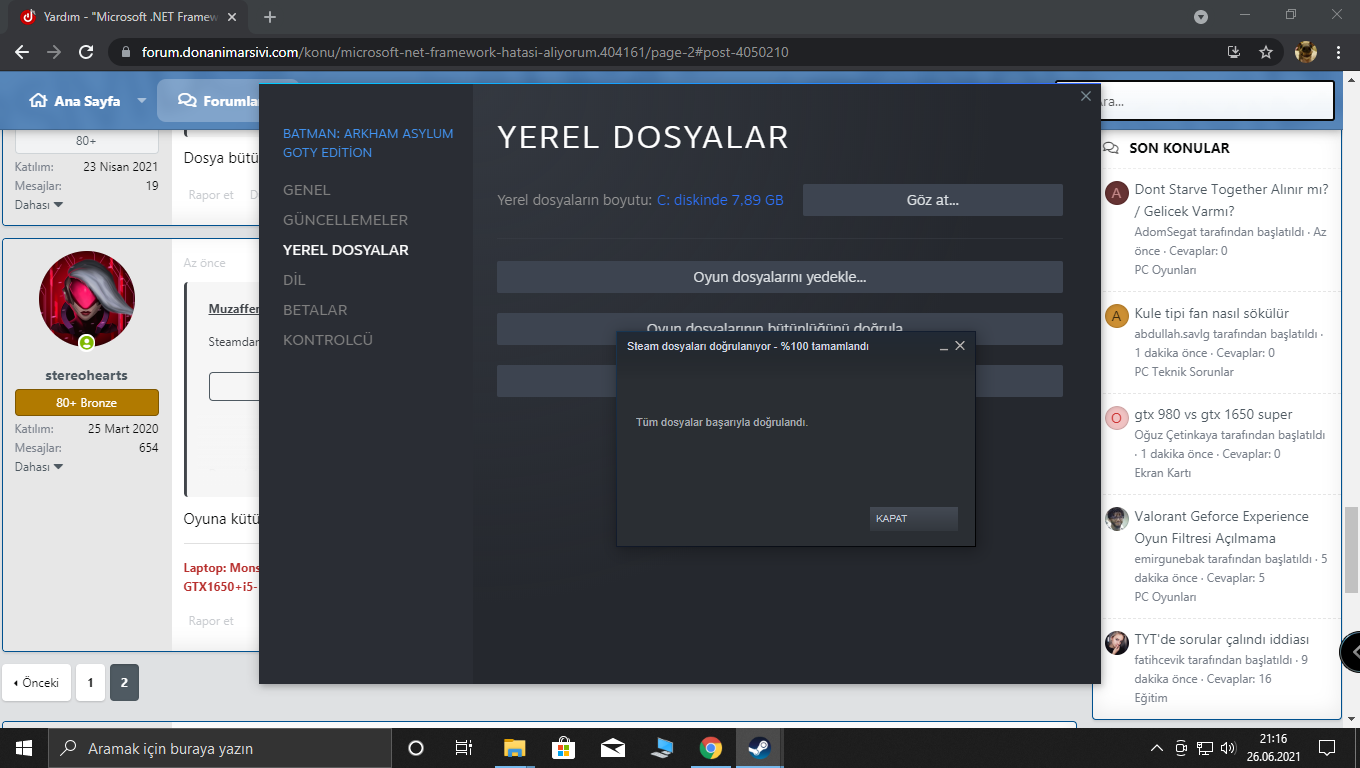Go to the Önceki page

coord(36,683)
